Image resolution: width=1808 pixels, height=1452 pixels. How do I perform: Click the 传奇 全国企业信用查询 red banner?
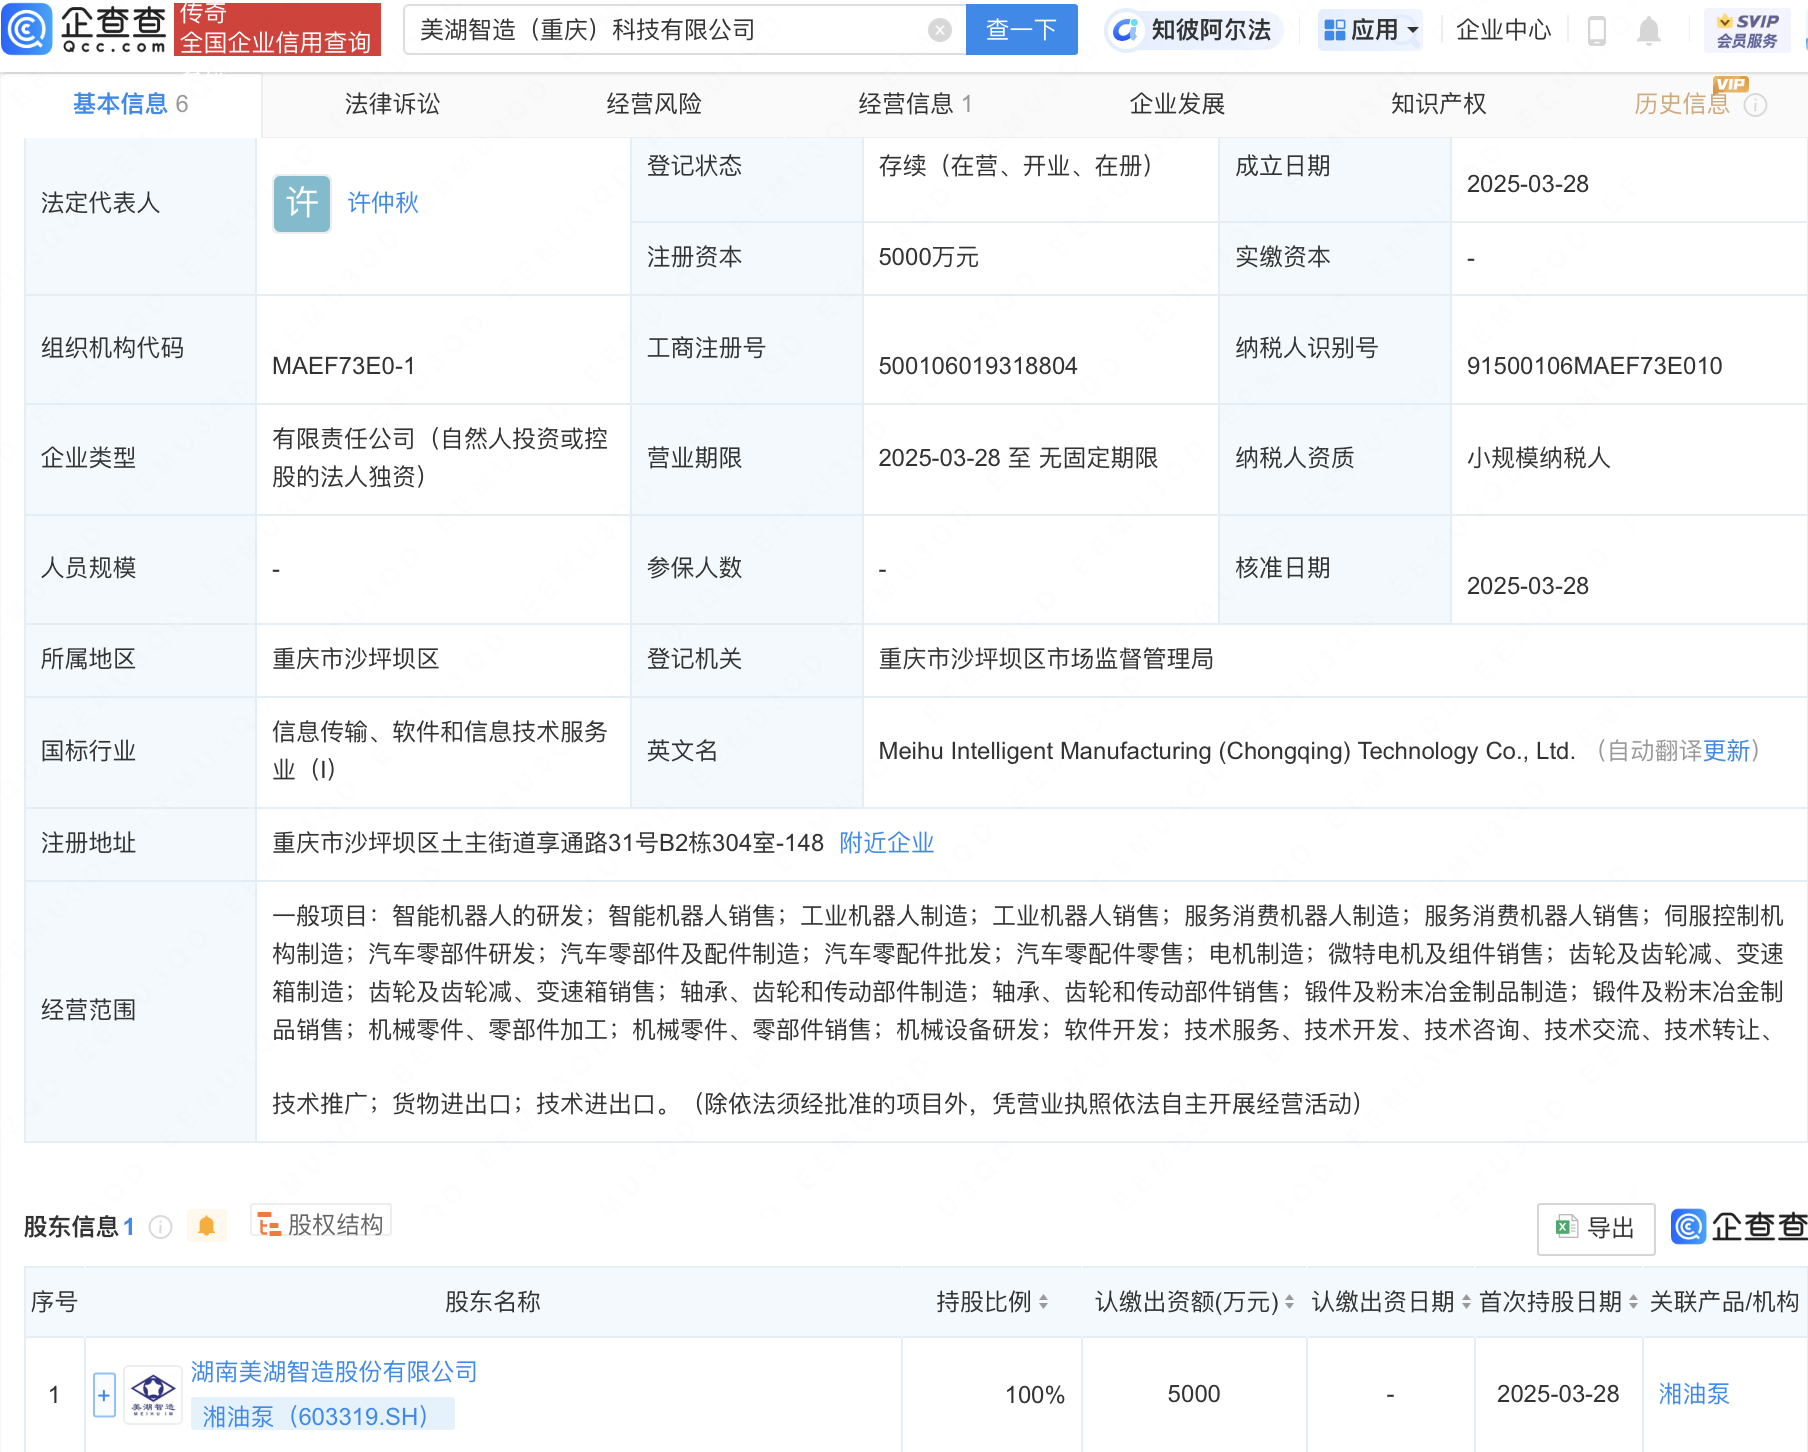(x=277, y=29)
